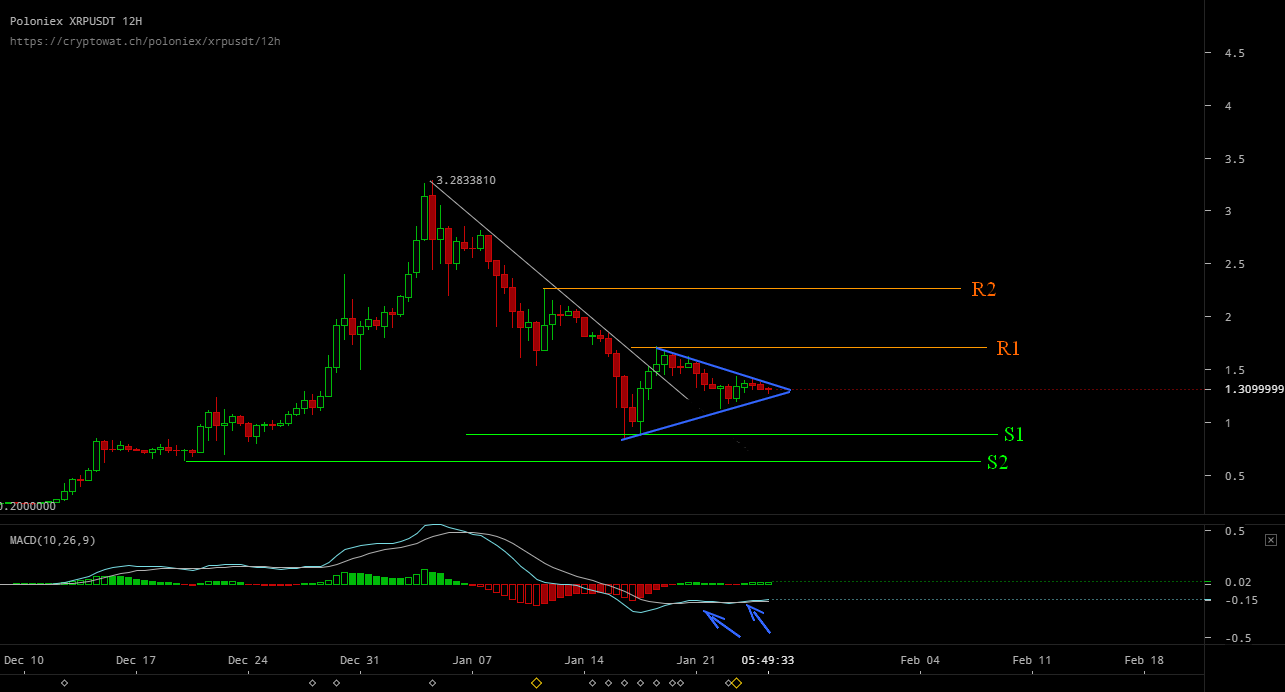Click the Dec 10 date label
The image size is (1285, 692).
23,660
